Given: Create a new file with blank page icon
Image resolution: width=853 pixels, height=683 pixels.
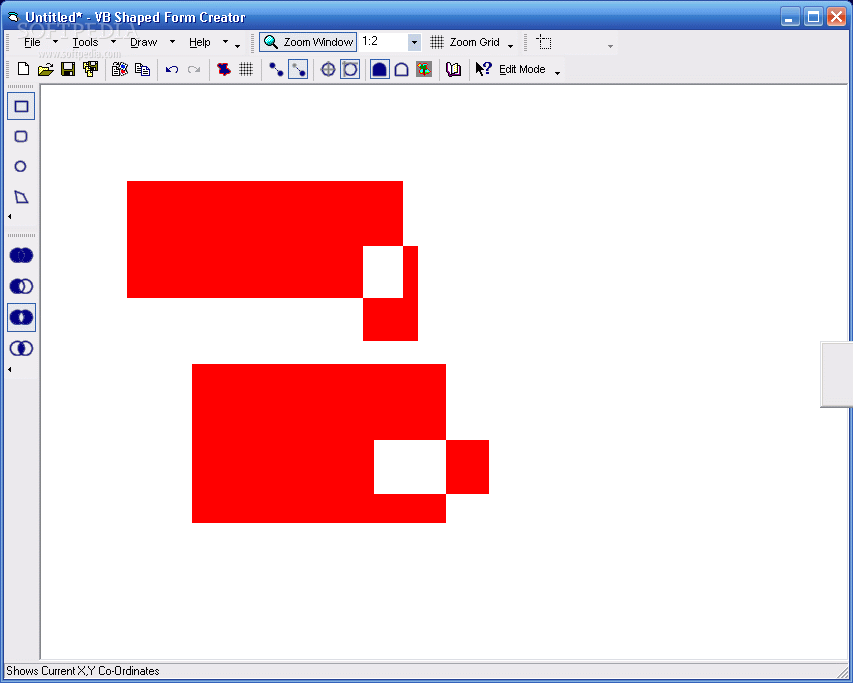Looking at the screenshot, I should pos(23,69).
